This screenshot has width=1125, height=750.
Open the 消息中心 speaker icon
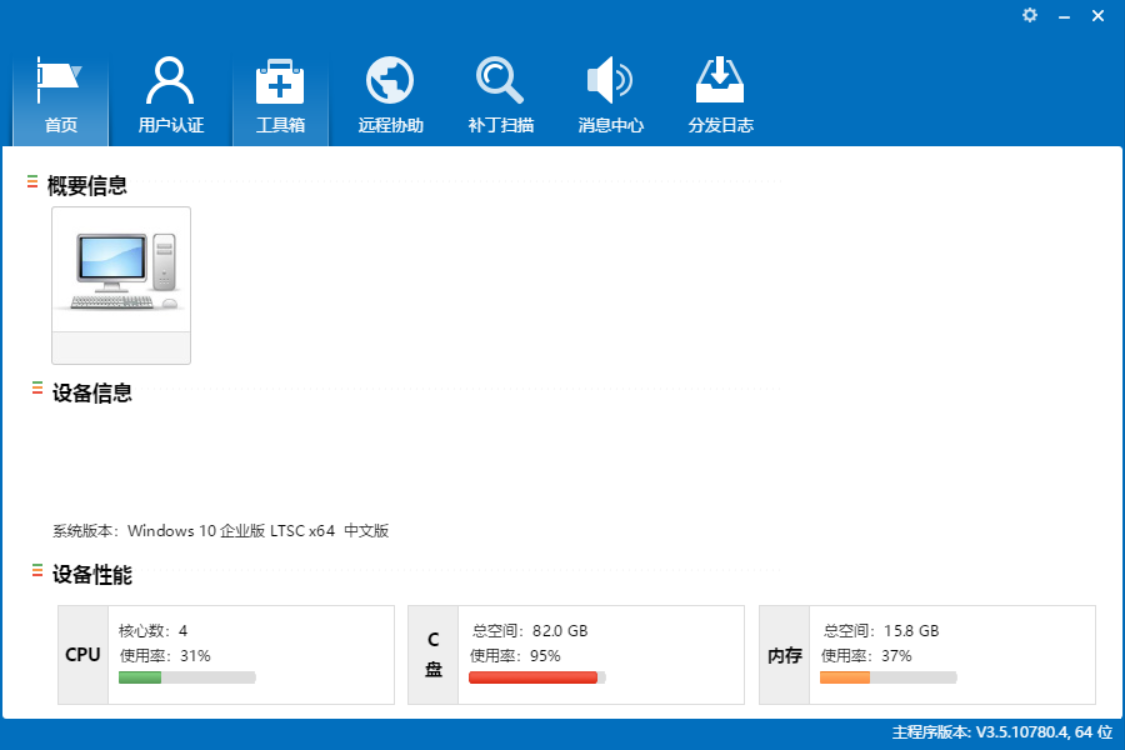610,80
